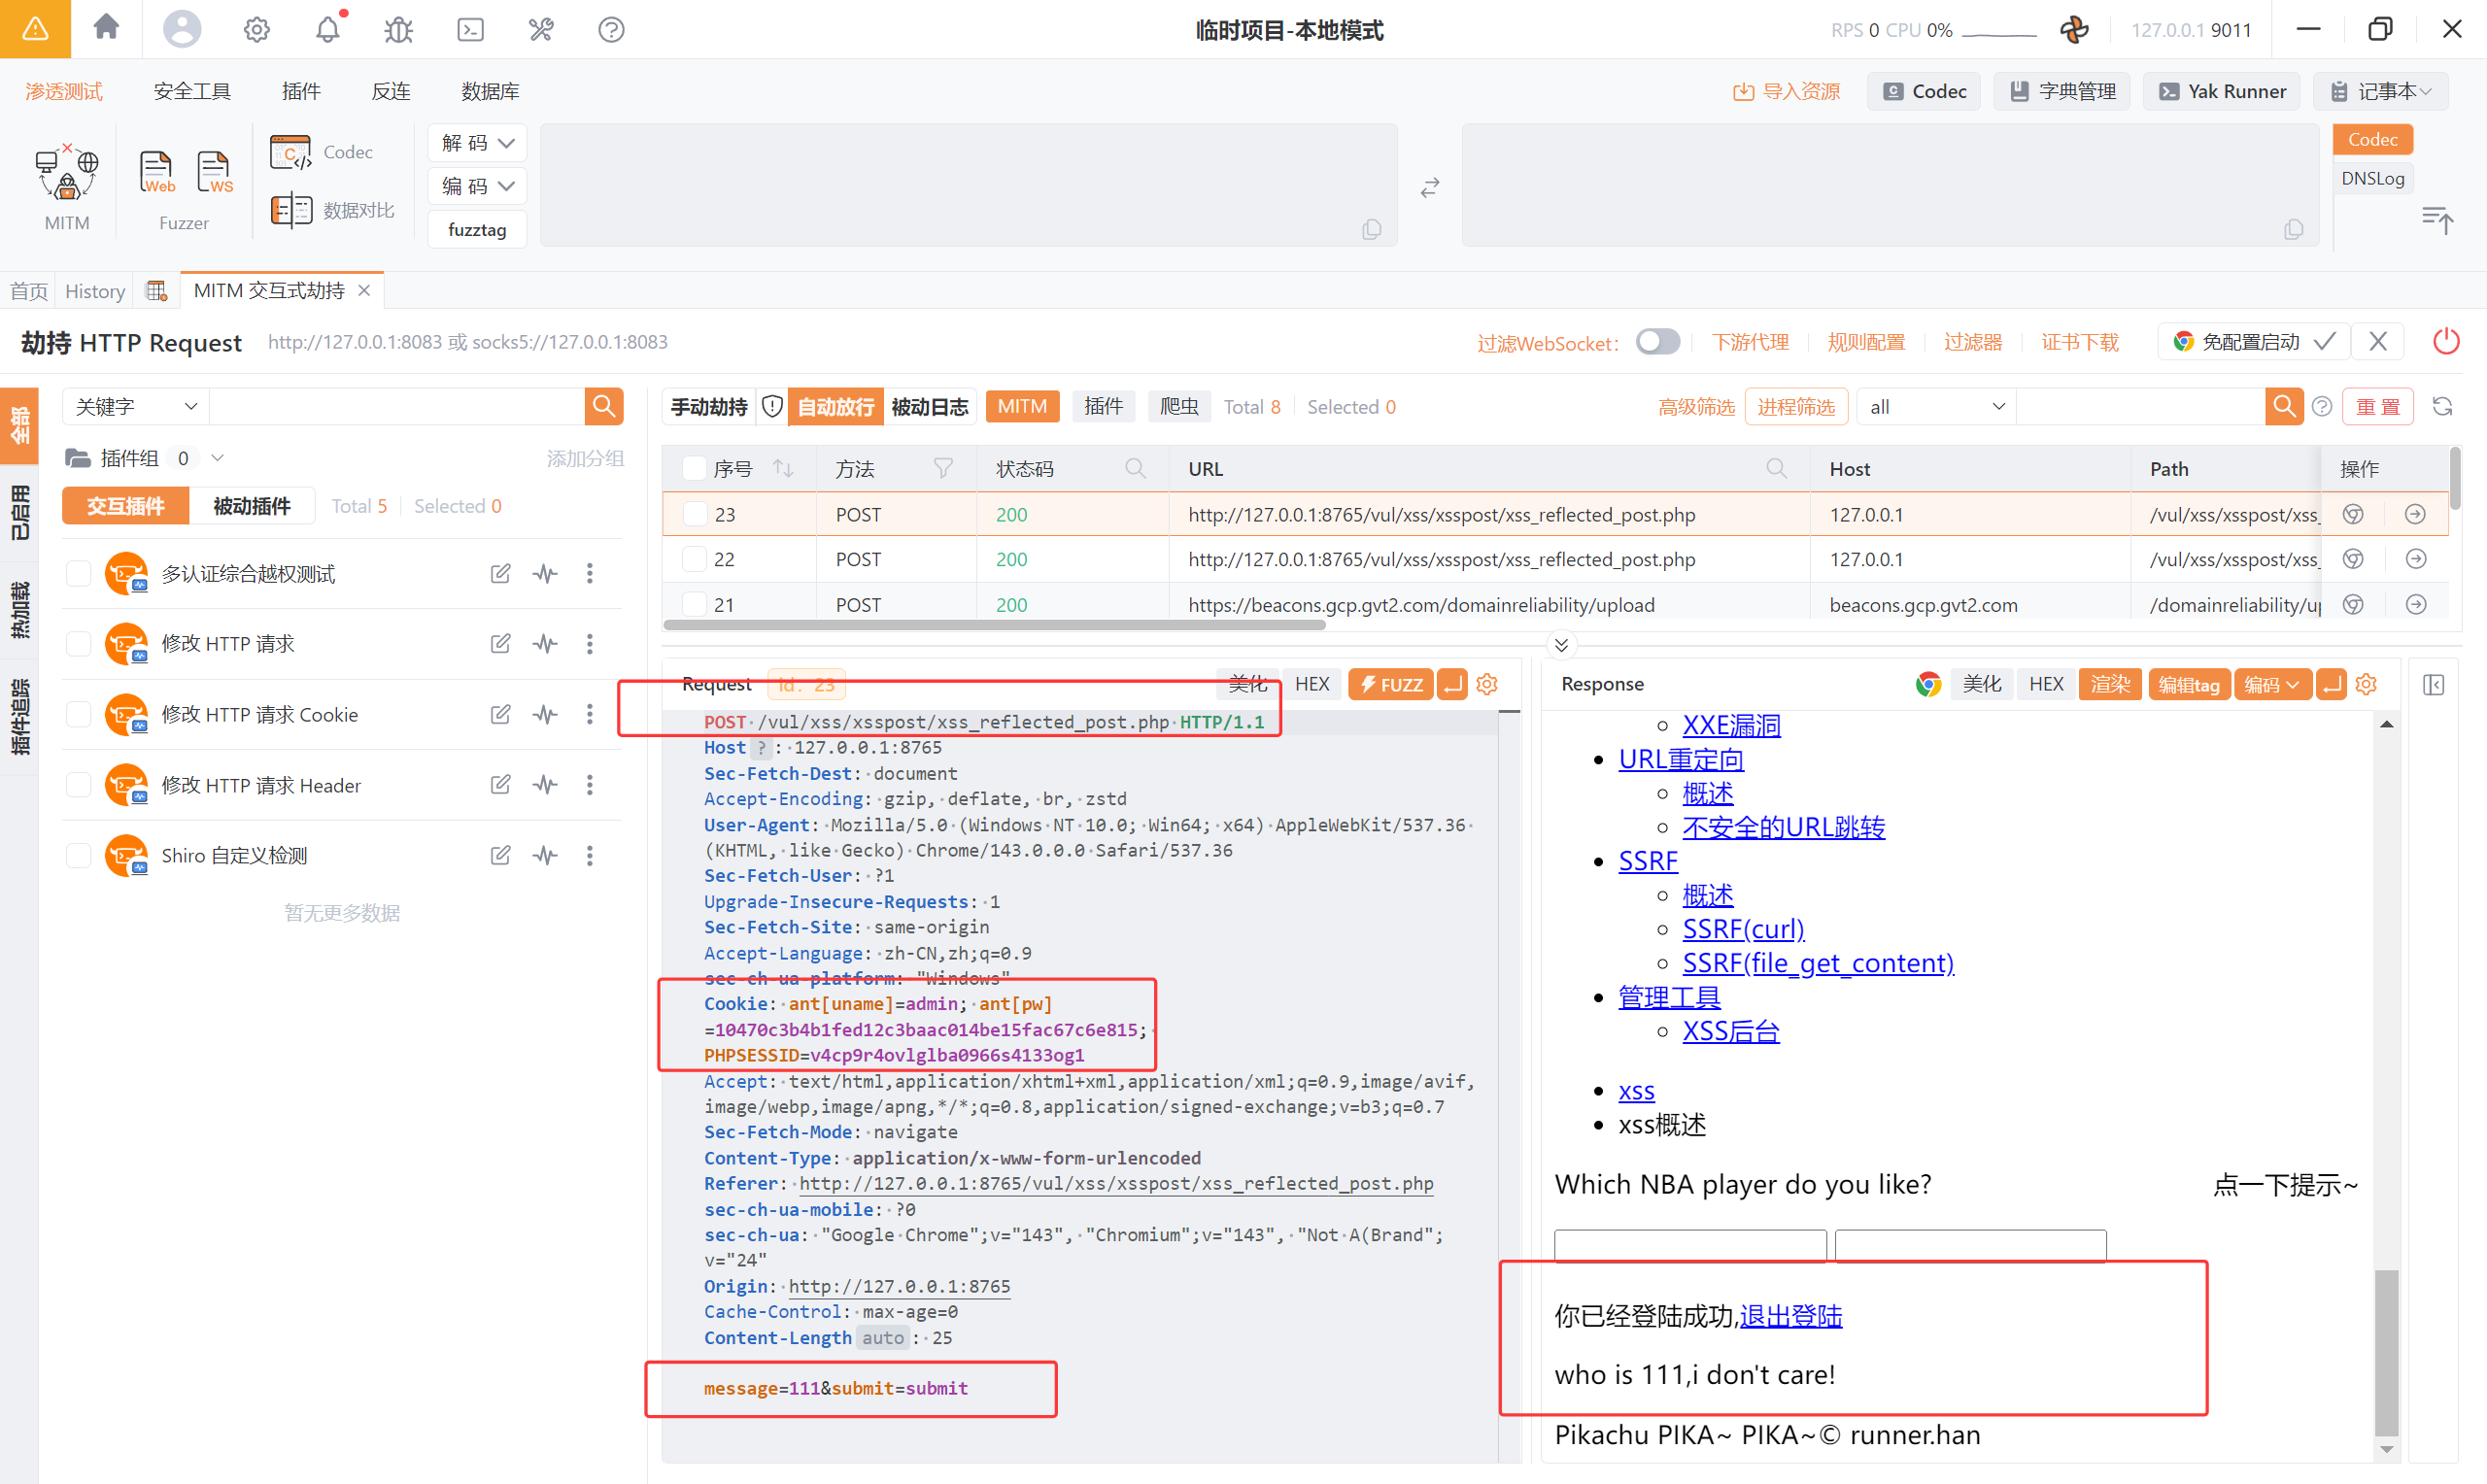Open the WebSocket Fuzzer icon
This screenshot has height=1484, width=2487.
tap(214, 173)
